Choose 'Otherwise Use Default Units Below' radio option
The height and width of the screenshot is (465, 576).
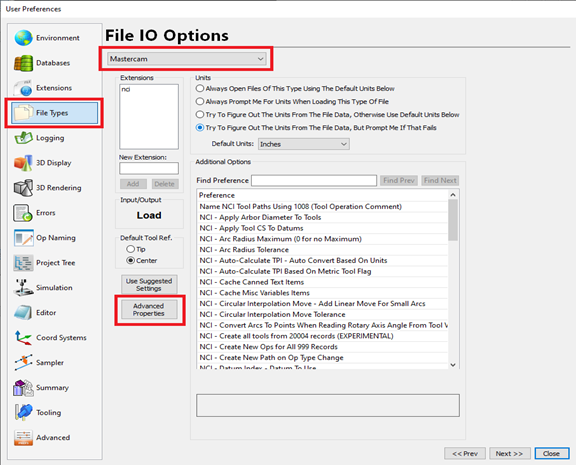(200, 115)
